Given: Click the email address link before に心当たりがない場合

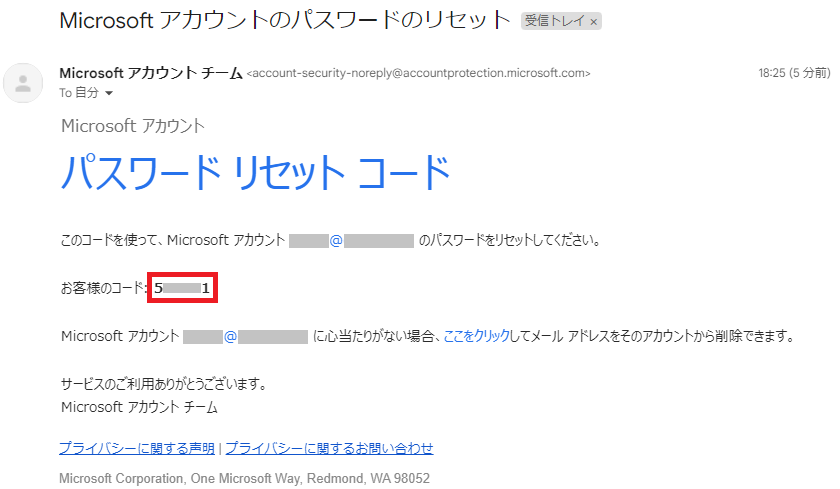Looking at the screenshot, I should point(245,336).
